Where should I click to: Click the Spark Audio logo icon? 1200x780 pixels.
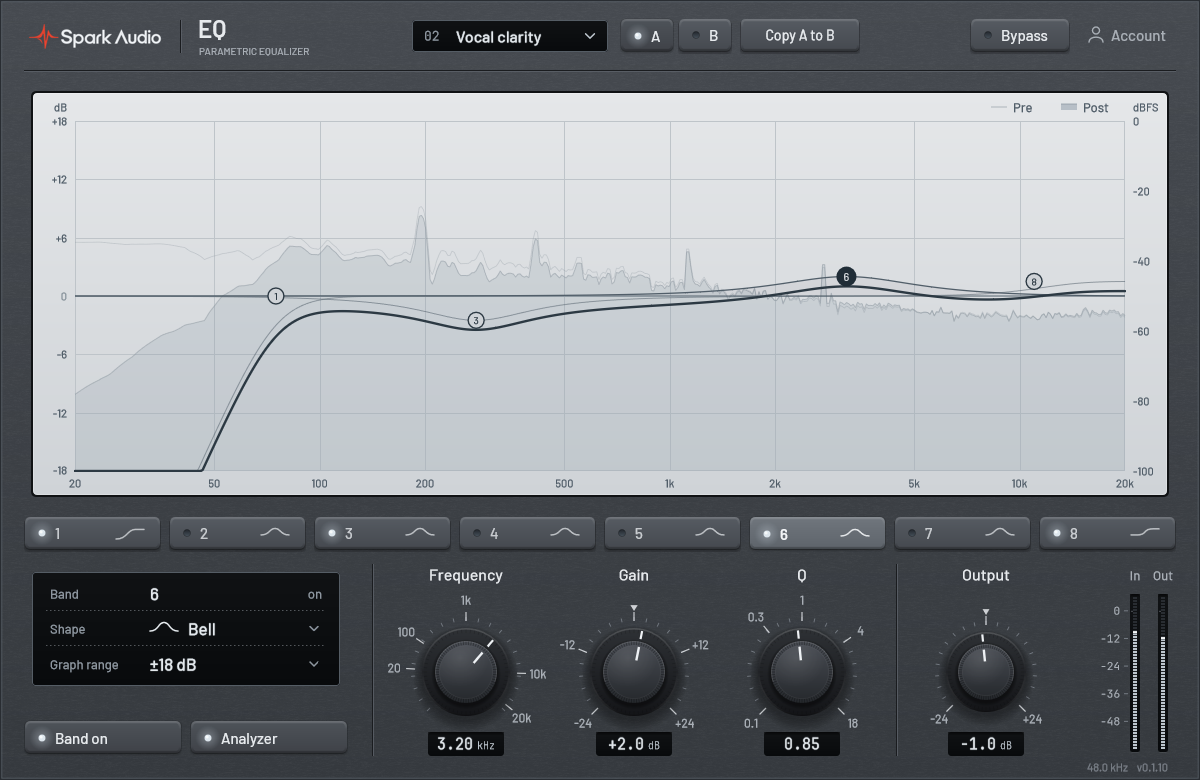pos(43,37)
